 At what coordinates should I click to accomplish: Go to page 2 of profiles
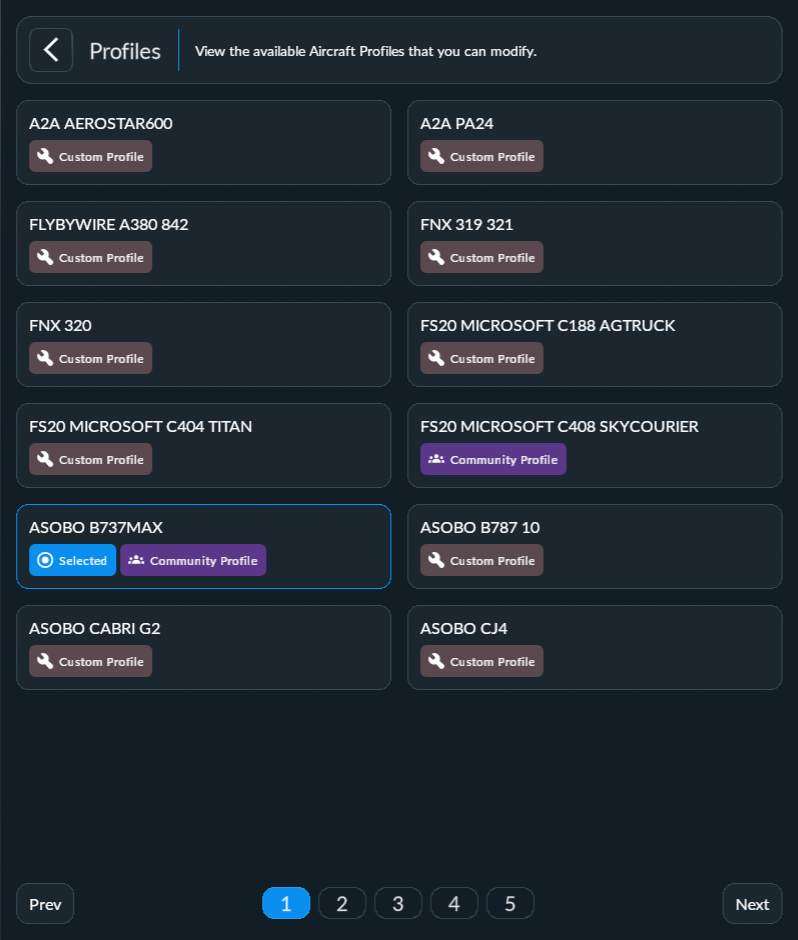[x=342, y=903]
